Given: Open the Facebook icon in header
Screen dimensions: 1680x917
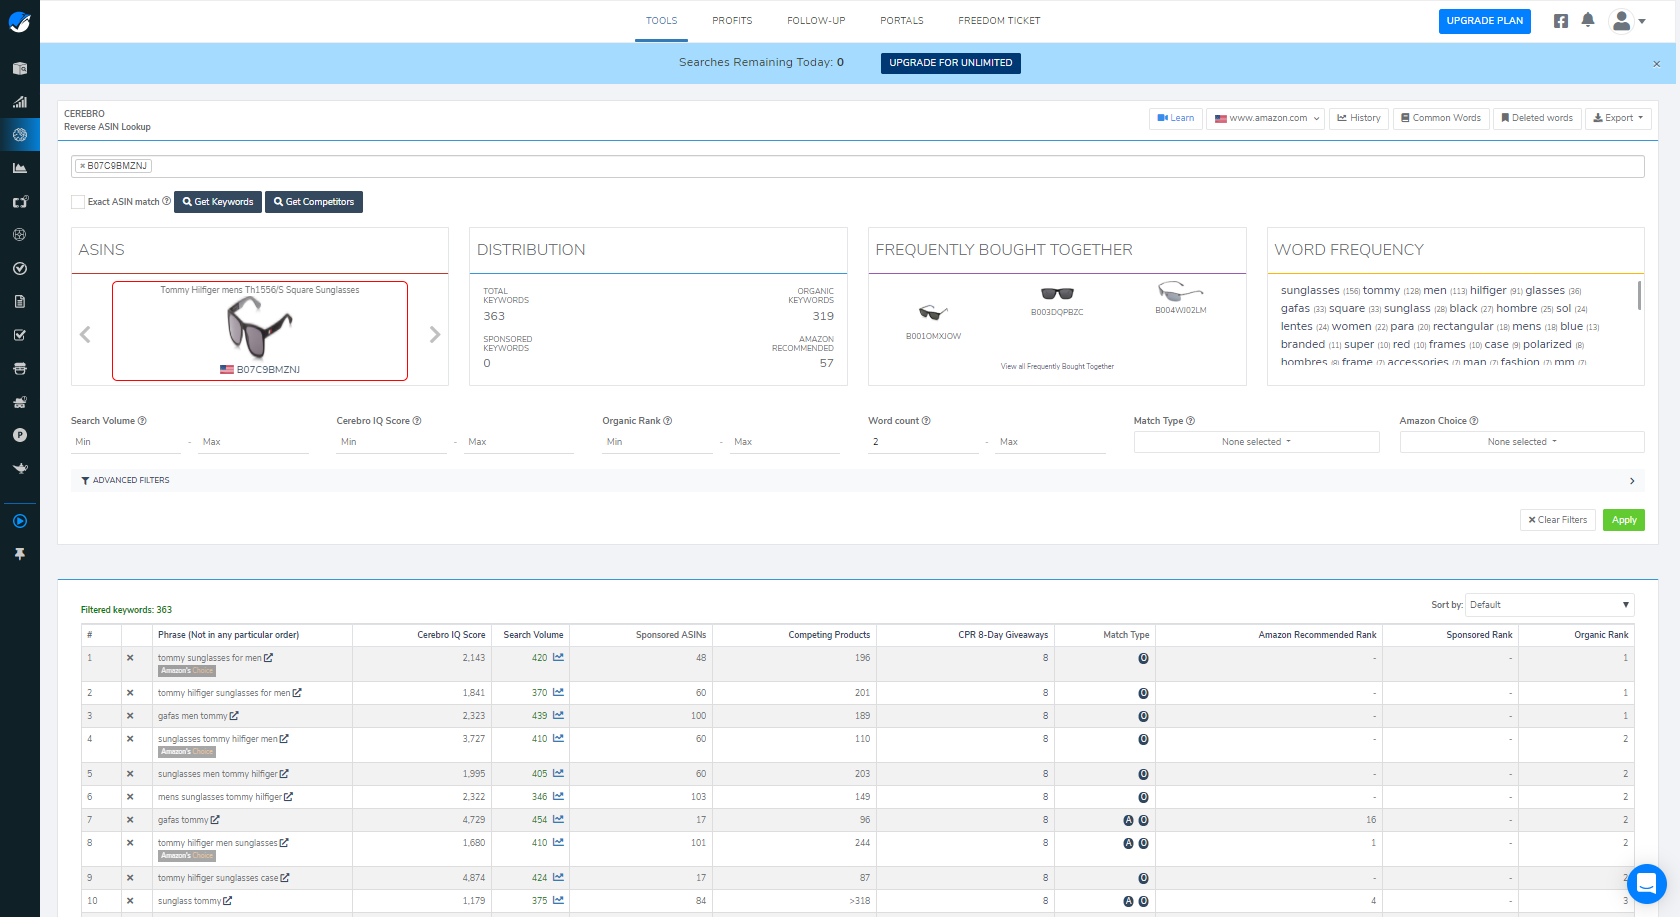Looking at the screenshot, I should click(1561, 21).
